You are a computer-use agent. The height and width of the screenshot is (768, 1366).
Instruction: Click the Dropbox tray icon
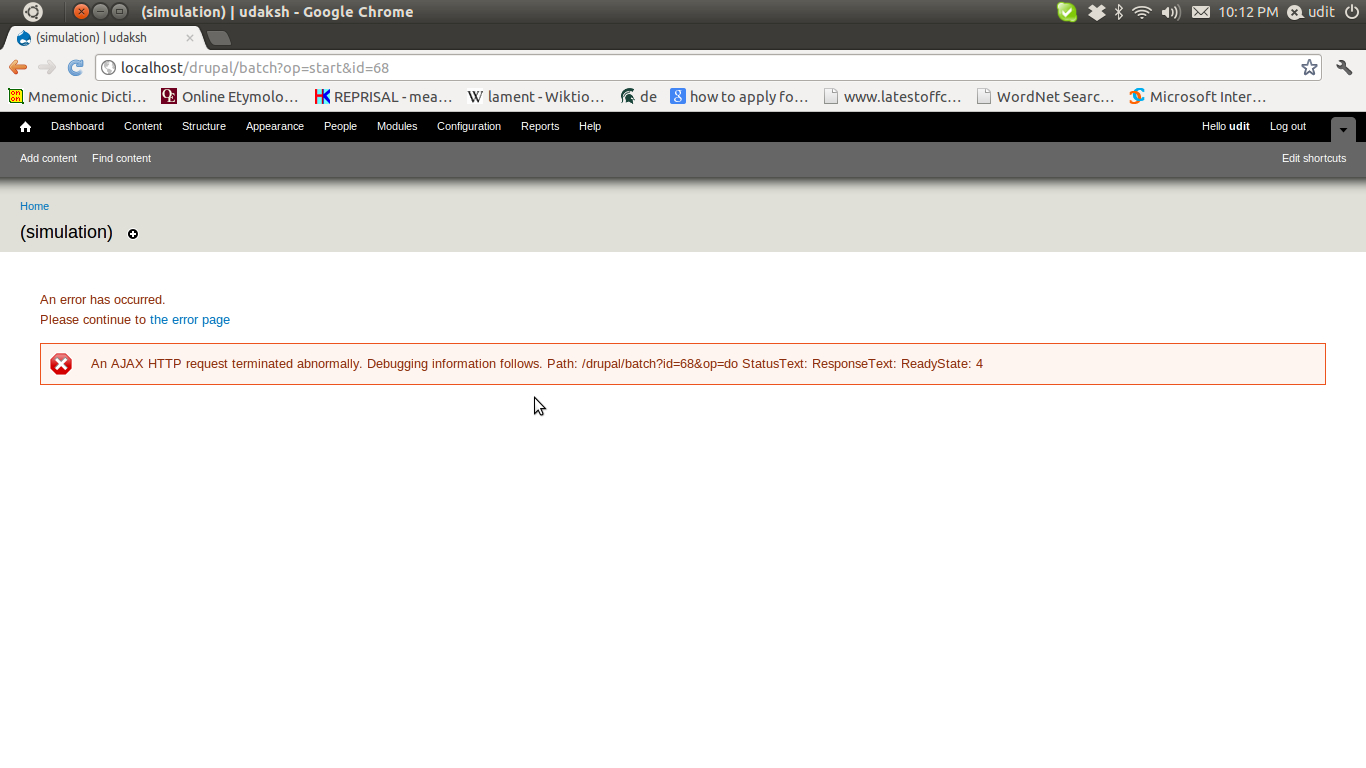(1096, 12)
